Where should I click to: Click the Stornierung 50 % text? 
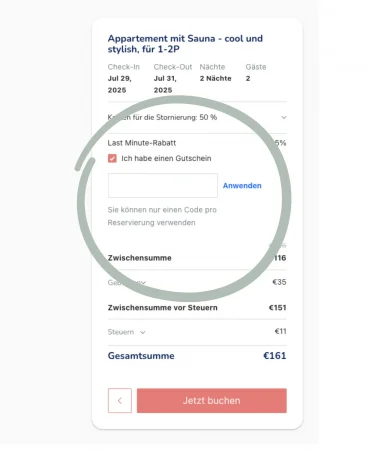(x=162, y=117)
